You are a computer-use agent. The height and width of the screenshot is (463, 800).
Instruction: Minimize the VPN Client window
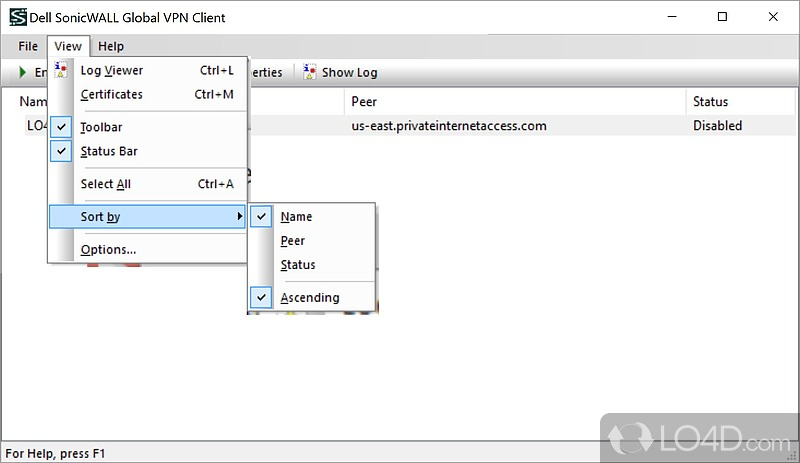[672, 17]
